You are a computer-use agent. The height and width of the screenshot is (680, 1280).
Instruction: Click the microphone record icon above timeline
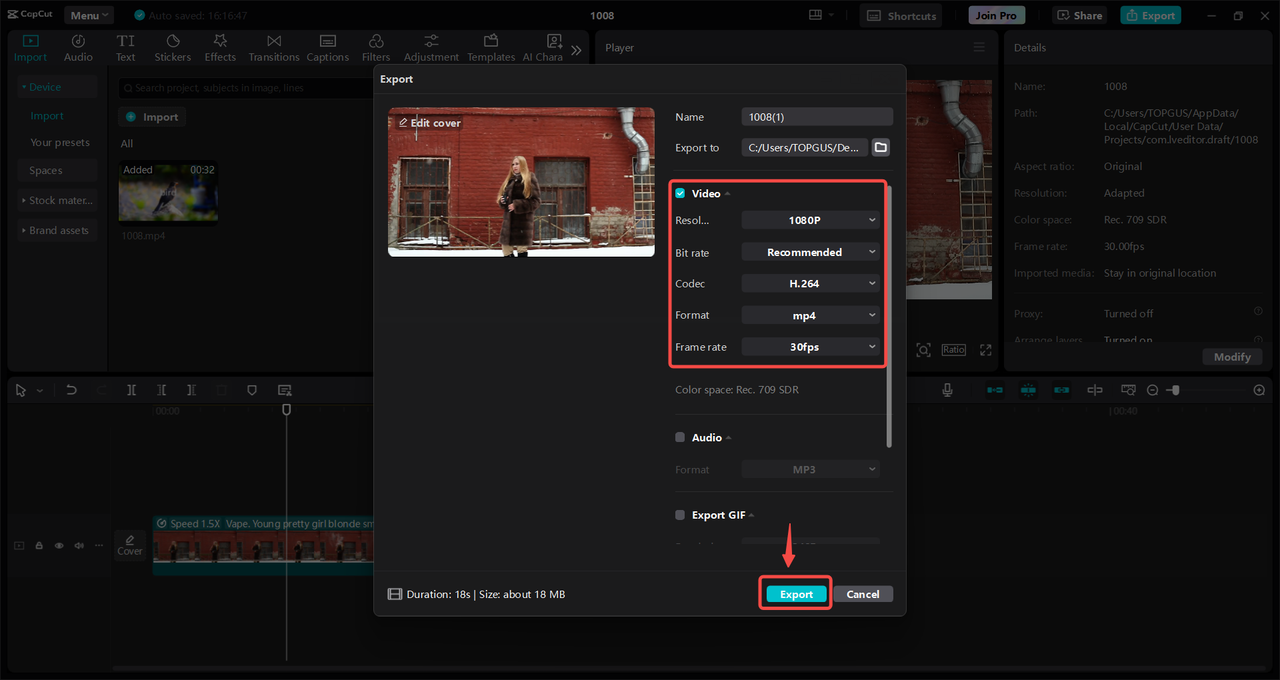tap(947, 390)
